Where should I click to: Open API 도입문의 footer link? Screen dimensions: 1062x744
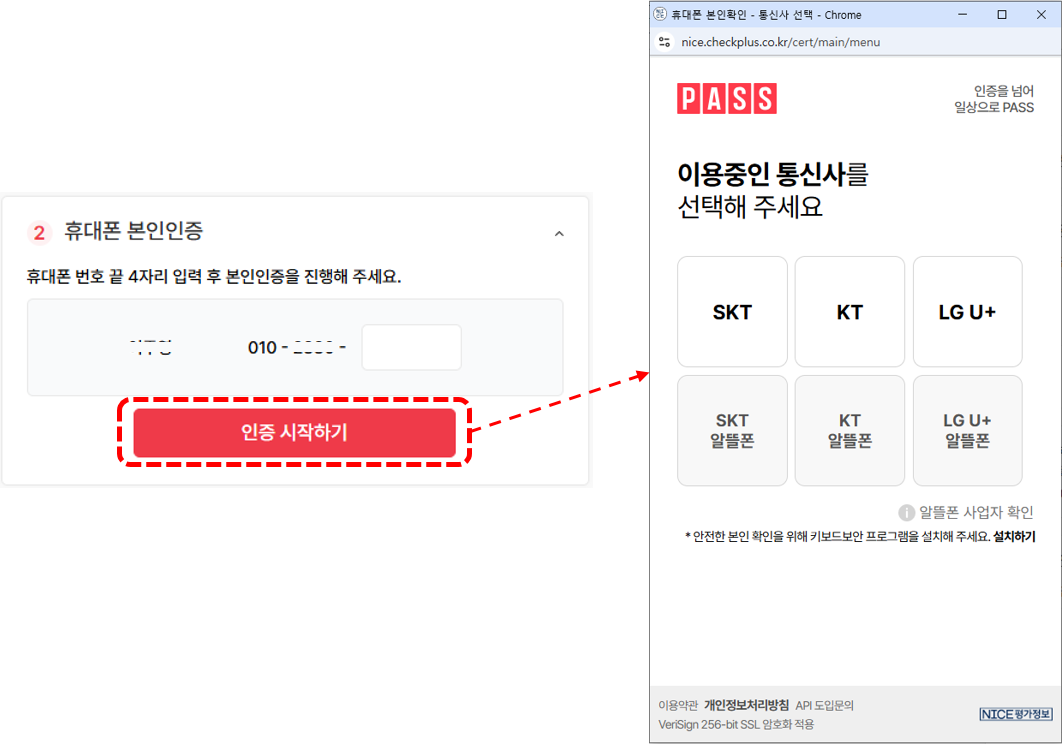824,705
